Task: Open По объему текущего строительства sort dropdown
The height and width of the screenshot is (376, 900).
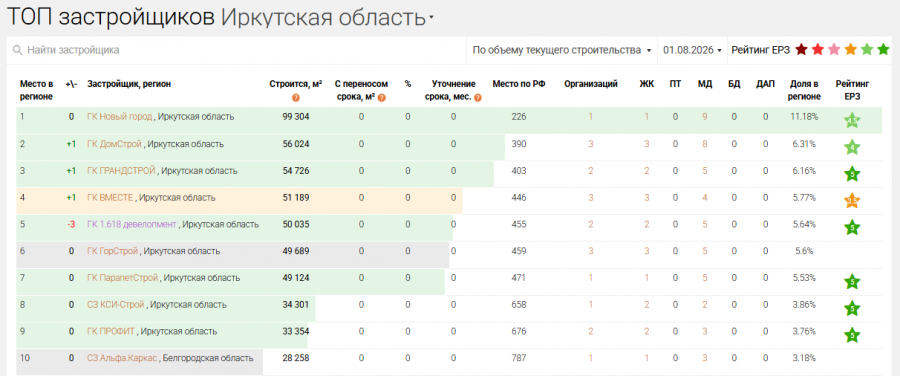Action: pyautogui.click(x=562, y=51)
